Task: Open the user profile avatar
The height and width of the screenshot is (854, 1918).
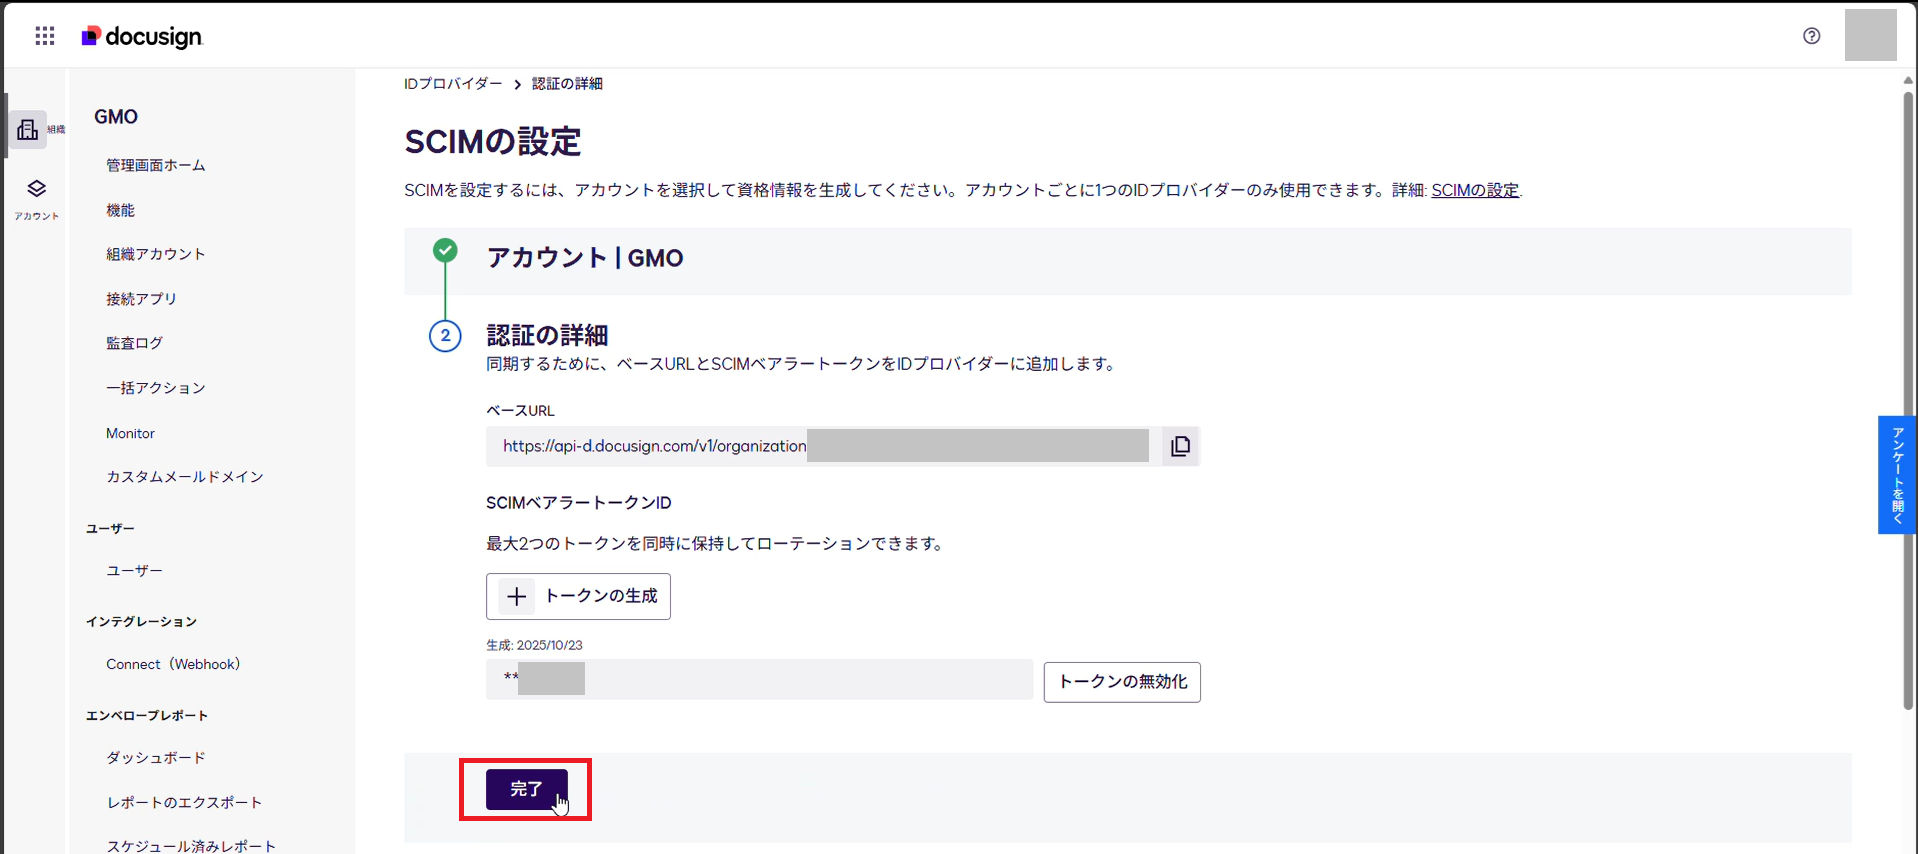Action: [x=1870, y=35]
